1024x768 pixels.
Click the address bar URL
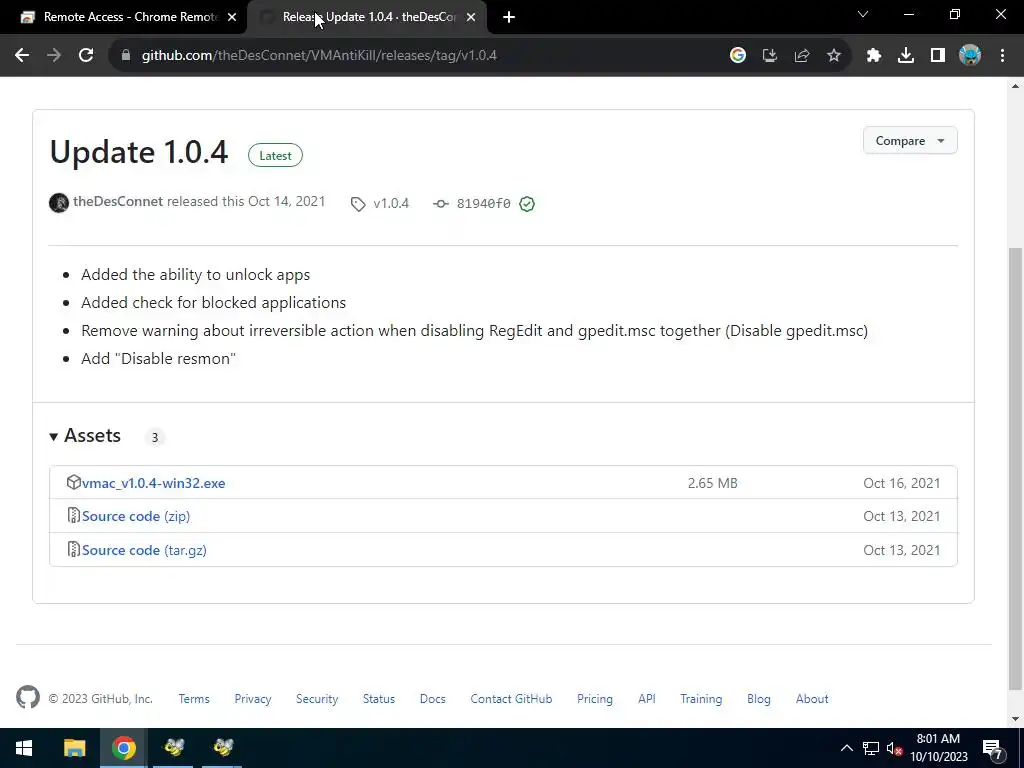319,56
